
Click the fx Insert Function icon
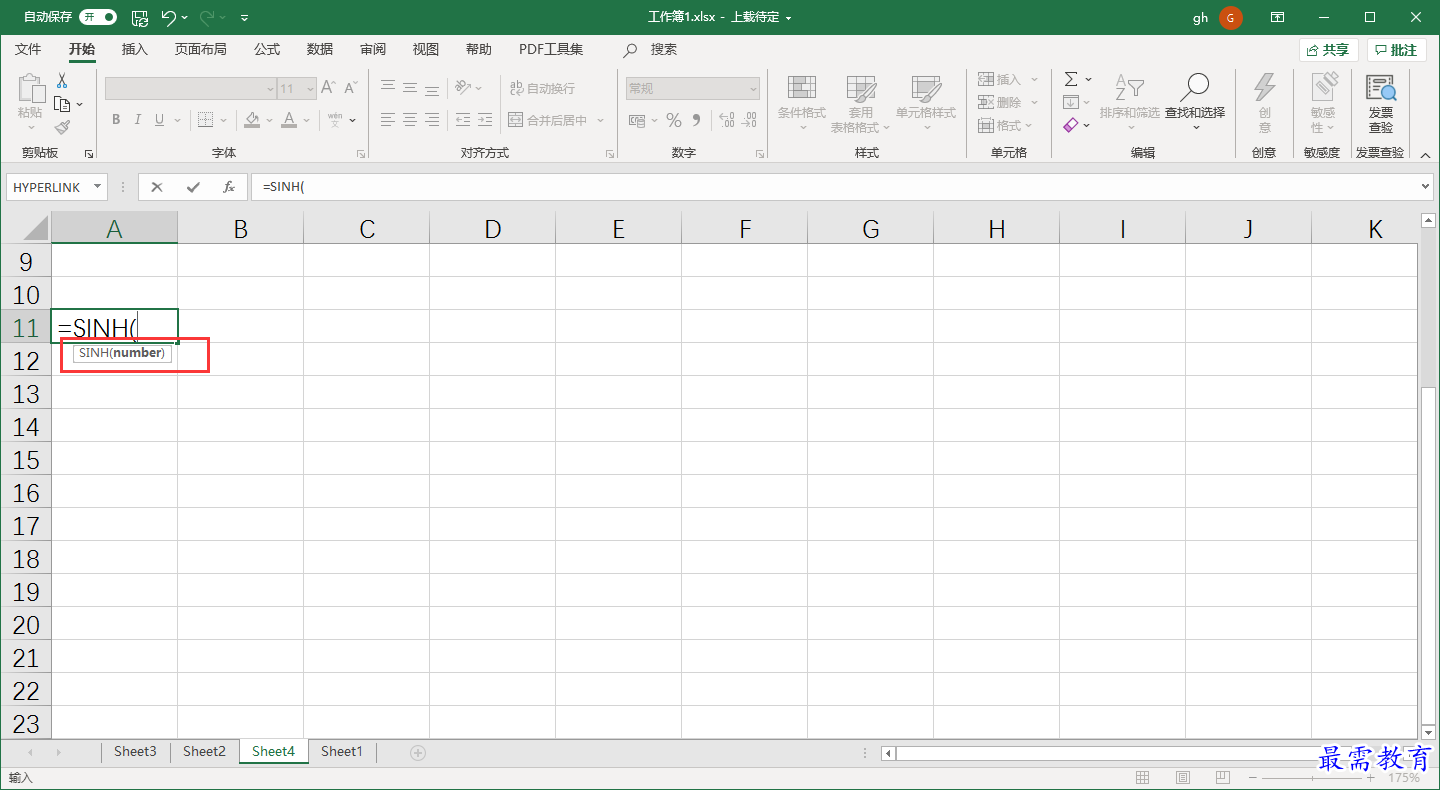229,187
